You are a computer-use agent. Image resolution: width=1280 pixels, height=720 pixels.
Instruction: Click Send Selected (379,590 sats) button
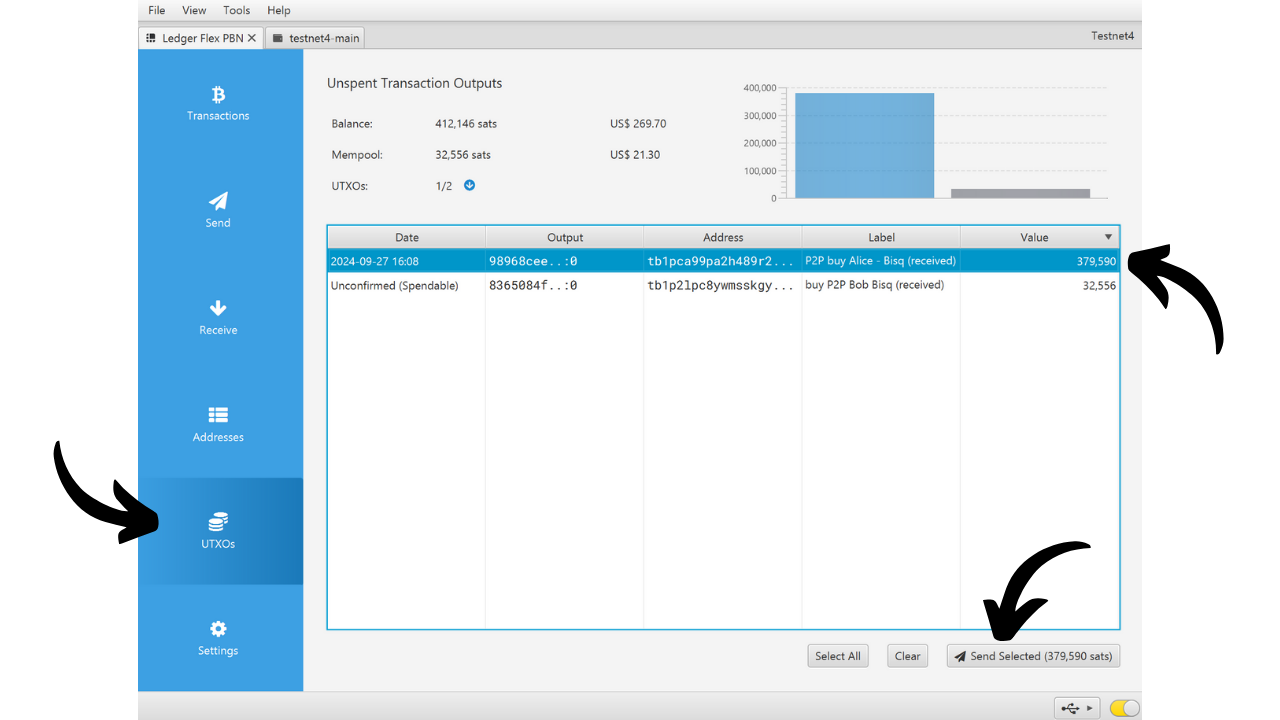(1033, 656)
